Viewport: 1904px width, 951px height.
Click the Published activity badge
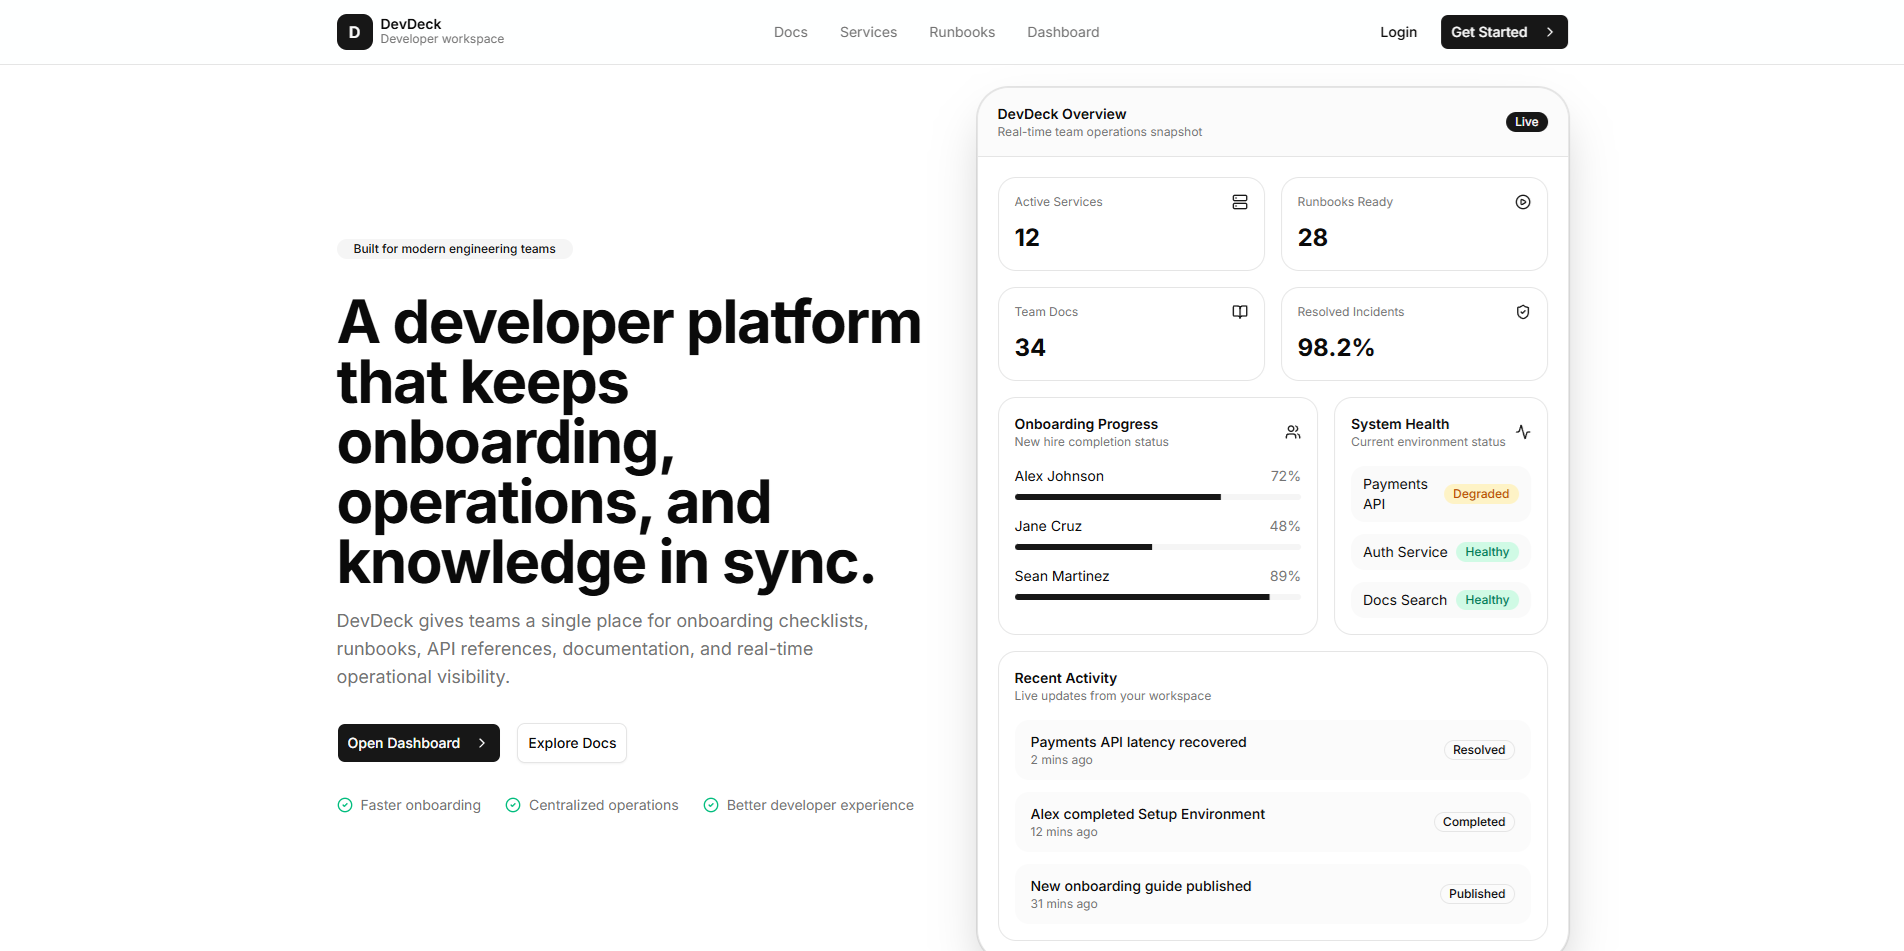point(1476,894)
